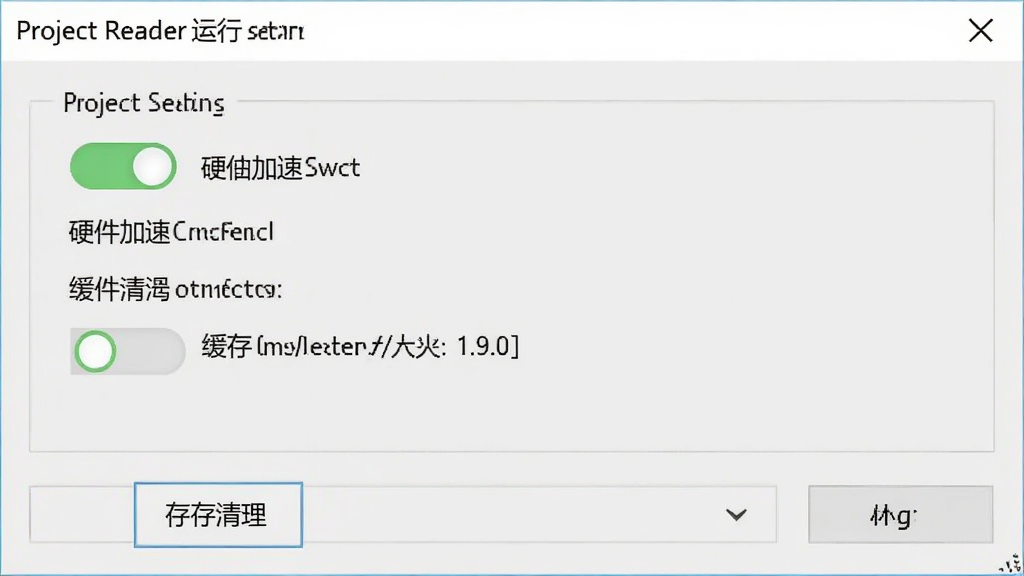The width and height of the screenshot is (1024, 576).
Task: Click the Project Settings group heading
Action: pos(144,103)
